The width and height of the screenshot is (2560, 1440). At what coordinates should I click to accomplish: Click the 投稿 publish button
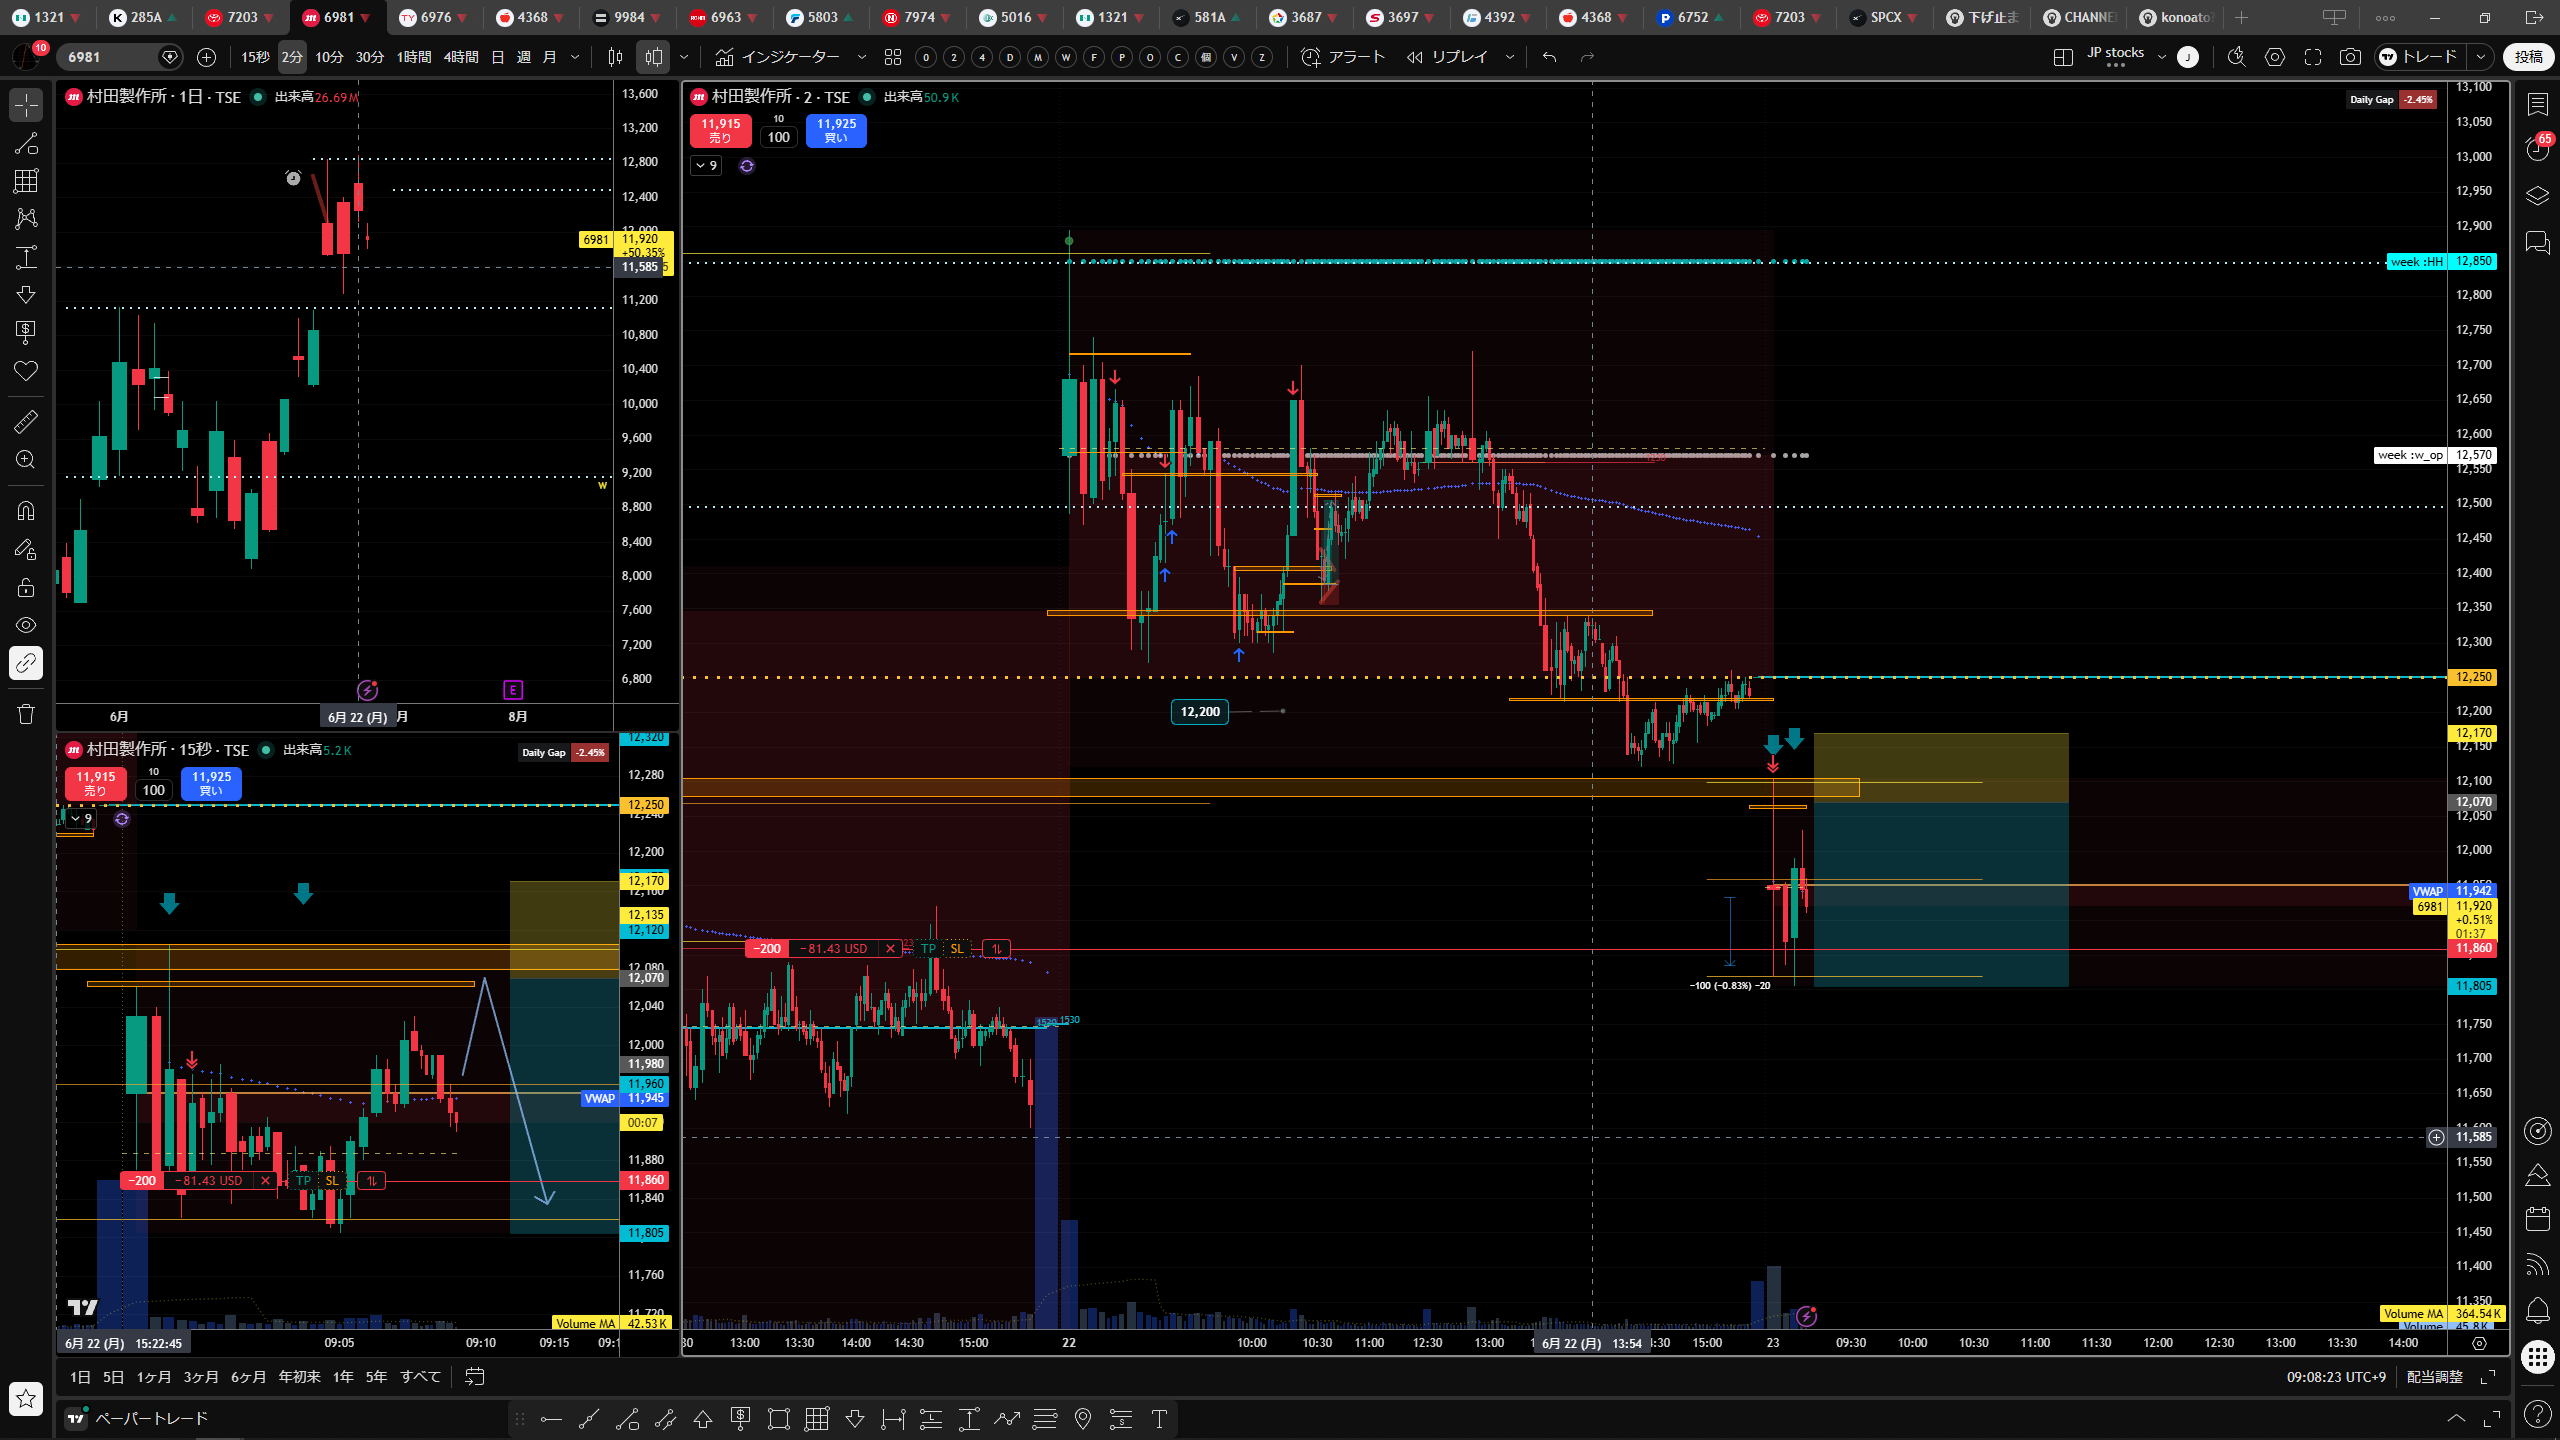click(2528, 57)
